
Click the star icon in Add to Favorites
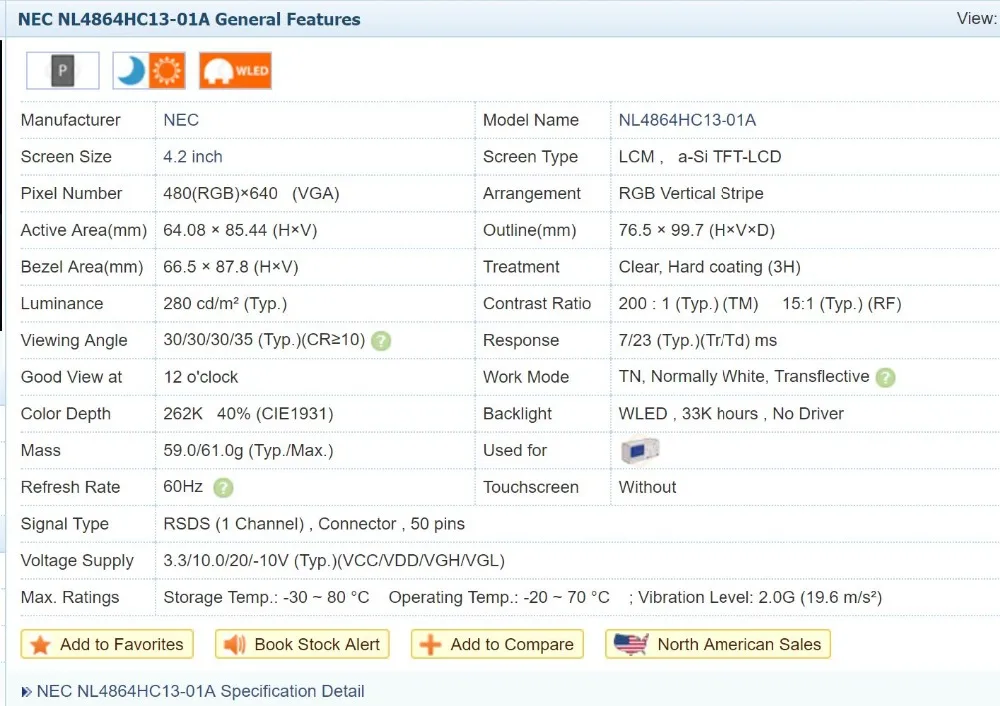(x=40, y=645)
